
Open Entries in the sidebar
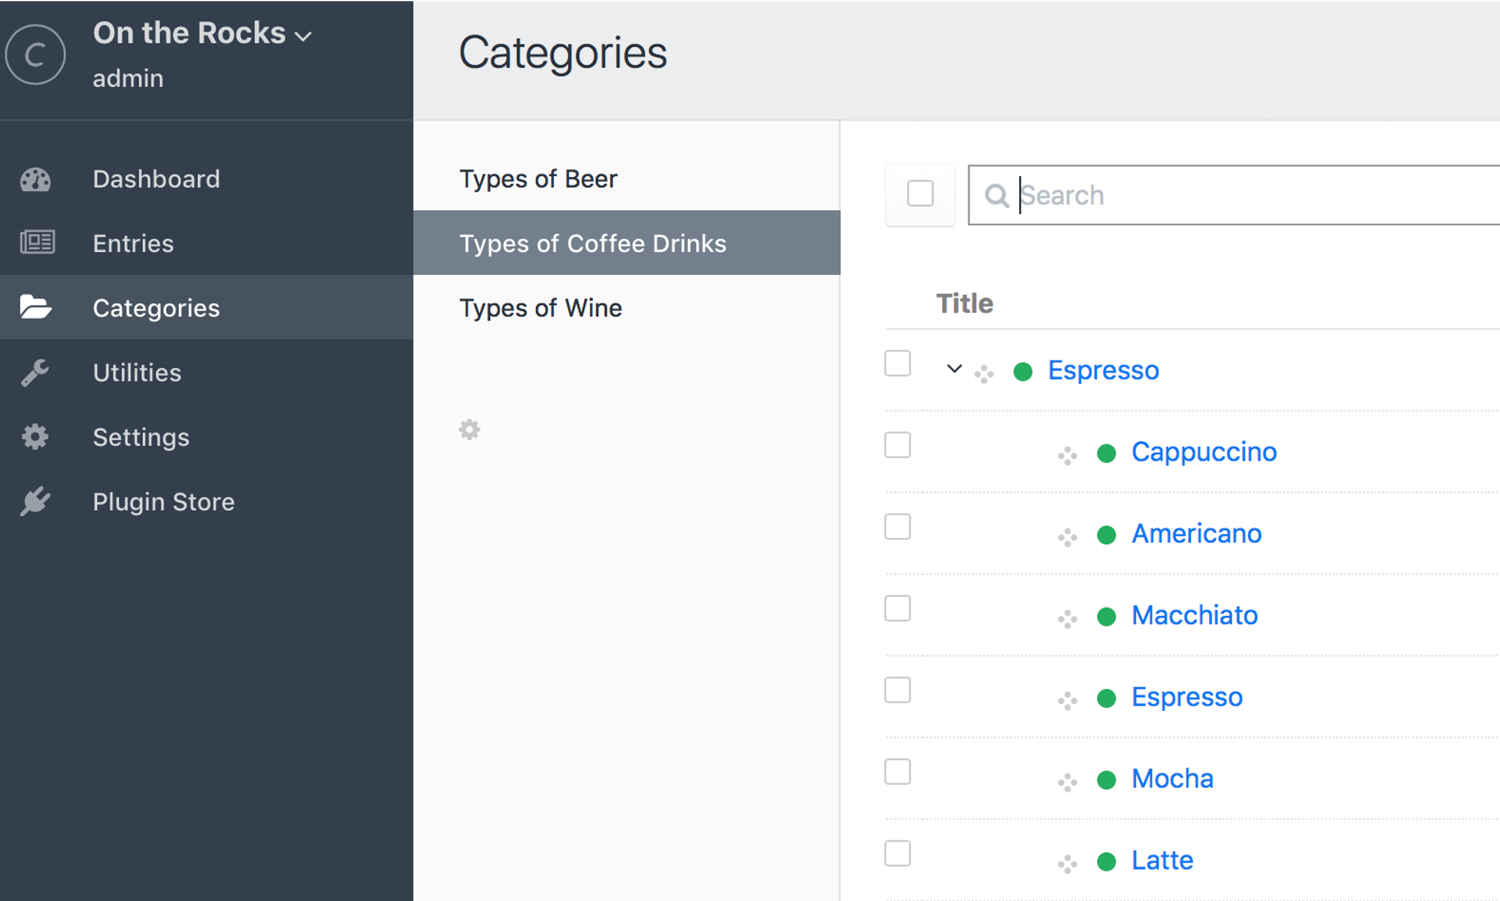206,243
